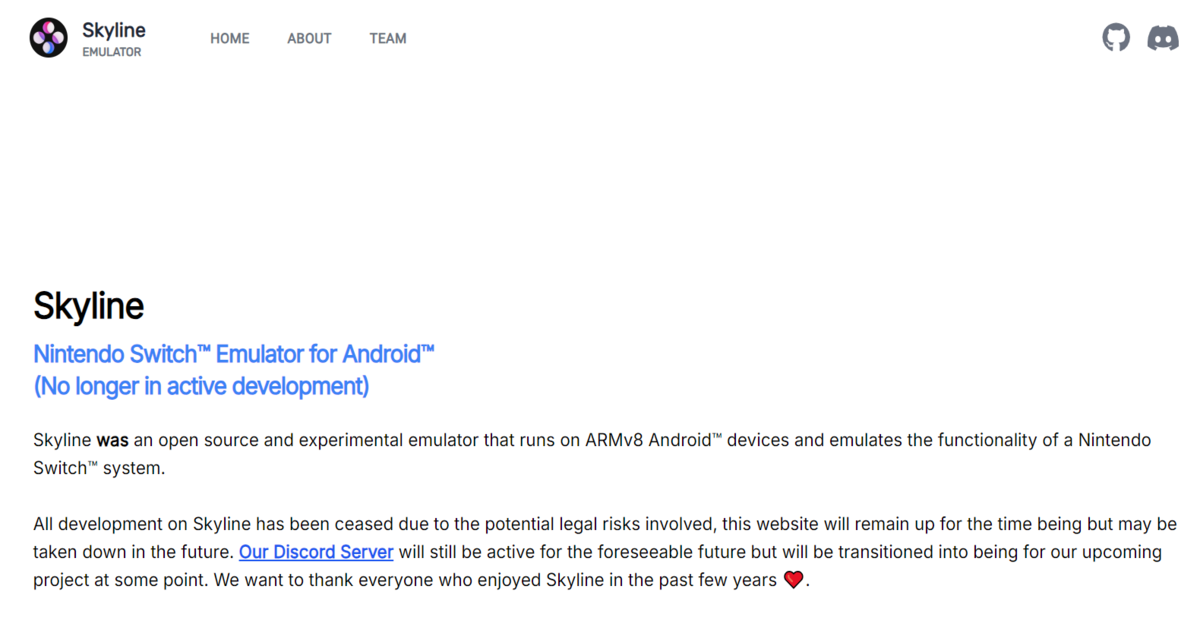Click the large Skyline page heading
The width and height of the screenshot is (1200, 630).
click(88, 306)
